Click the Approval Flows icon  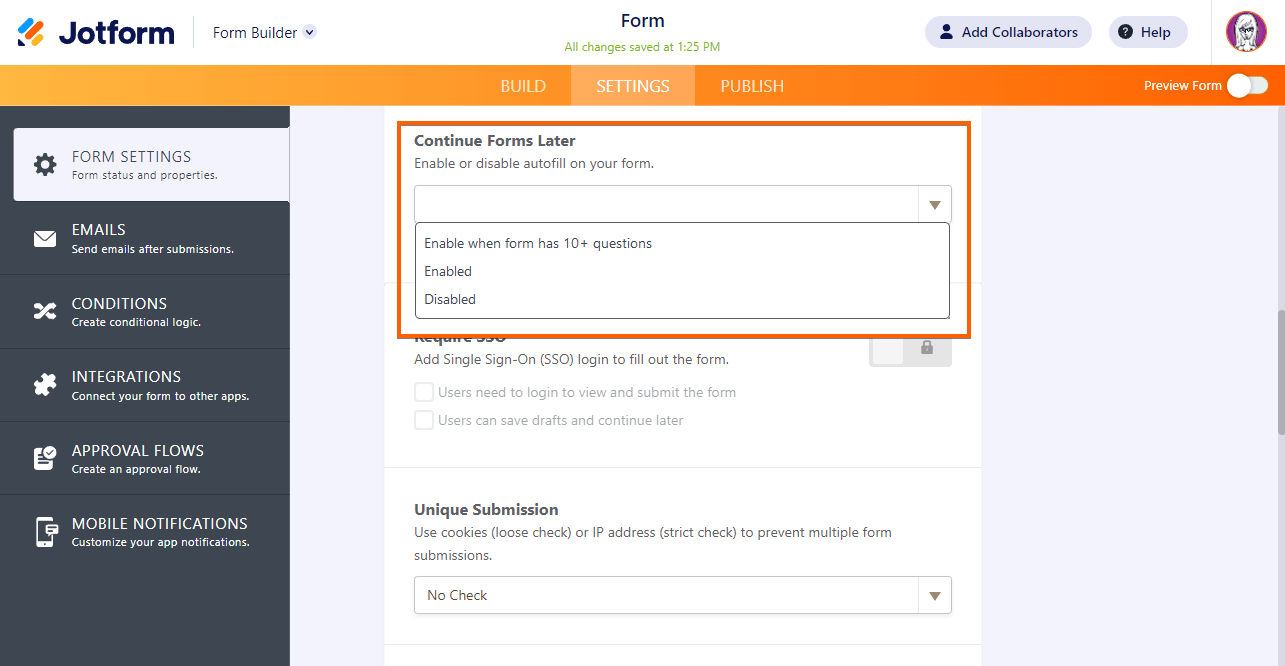[x=45, y=458]
